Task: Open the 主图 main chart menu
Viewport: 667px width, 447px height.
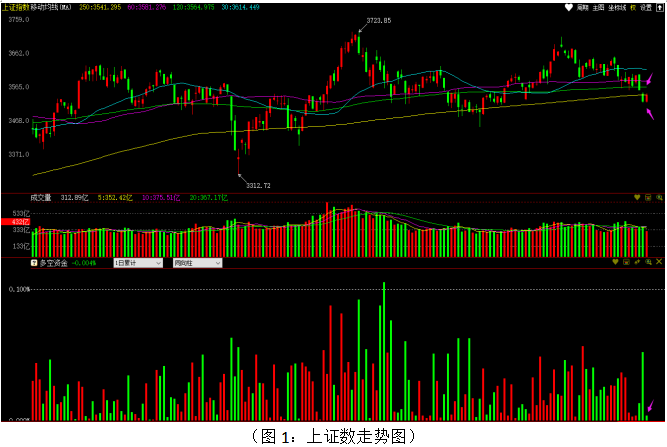Action: [x=598, y=7]
